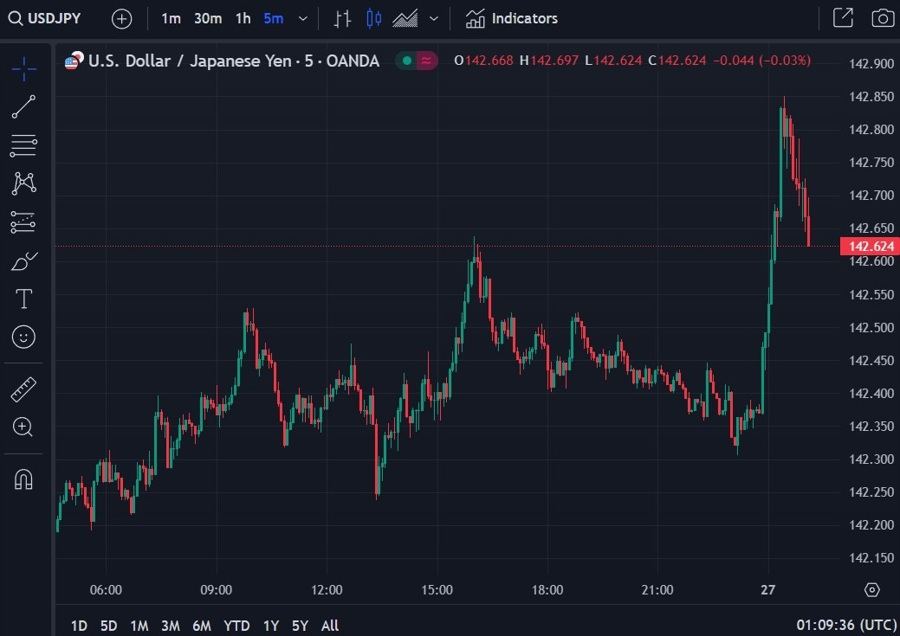
Task: Expand the timeframe interval dropdown
Action: (x=303, y=19)
